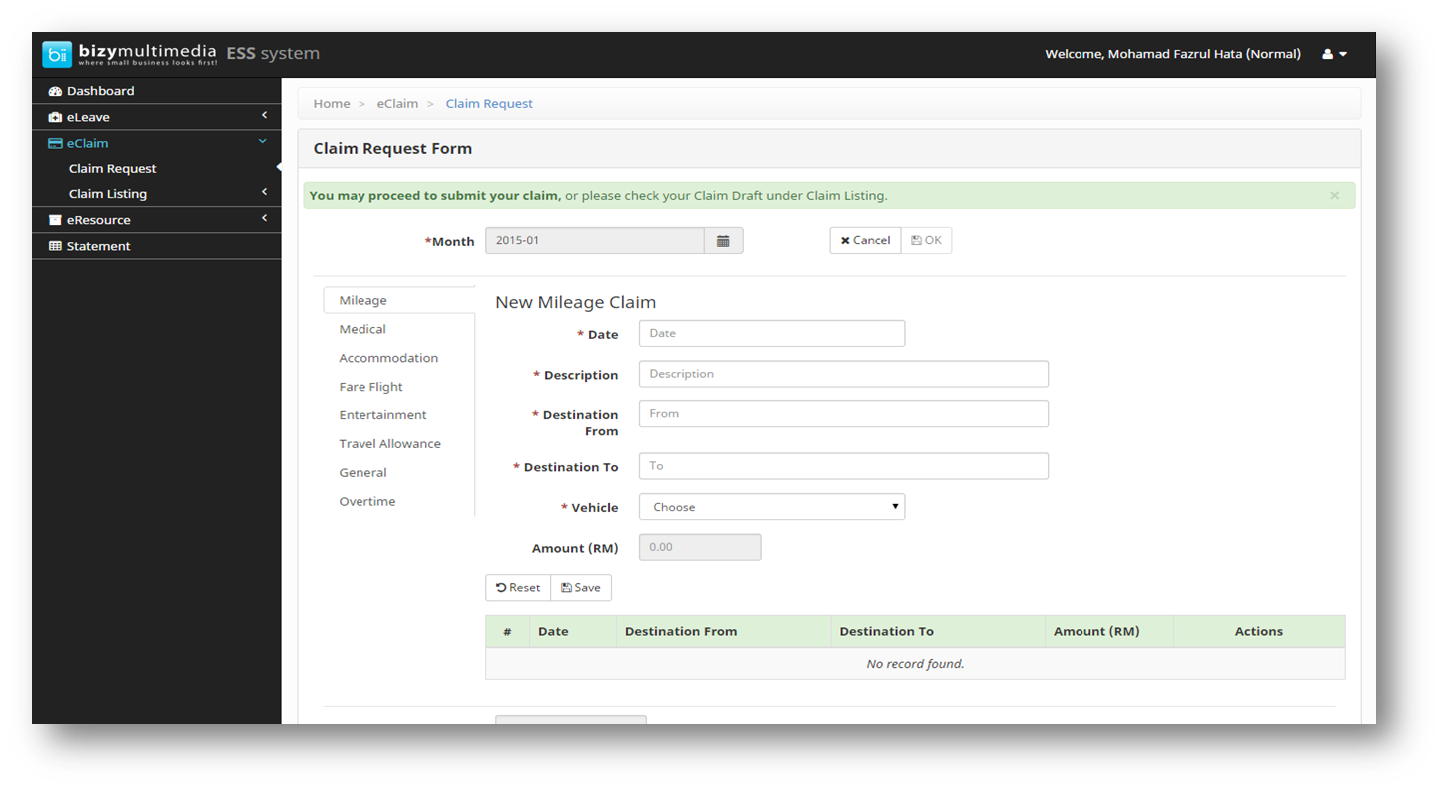The width and height of the screenshot is (1443, 790).
Task: Click Save button for mileage claim
Action: click(x=581, y=588)
